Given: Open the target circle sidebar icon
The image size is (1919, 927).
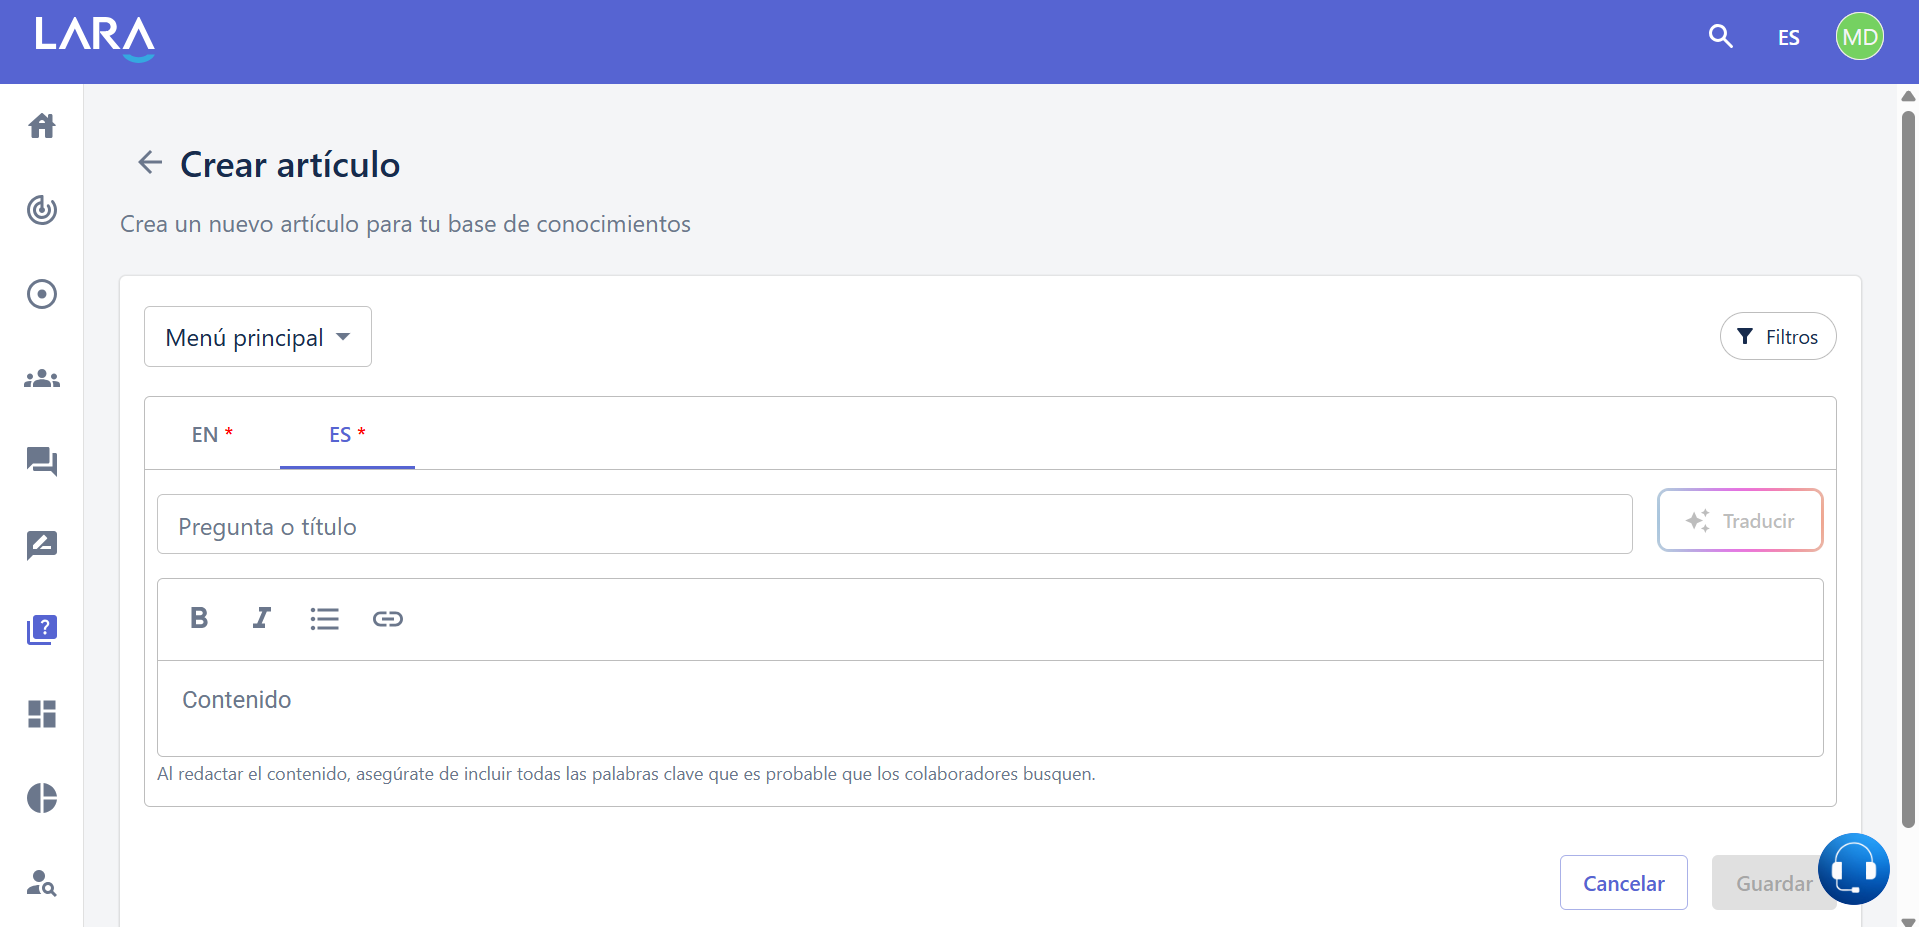Looking at the screenshot, I should coord(42,294).
